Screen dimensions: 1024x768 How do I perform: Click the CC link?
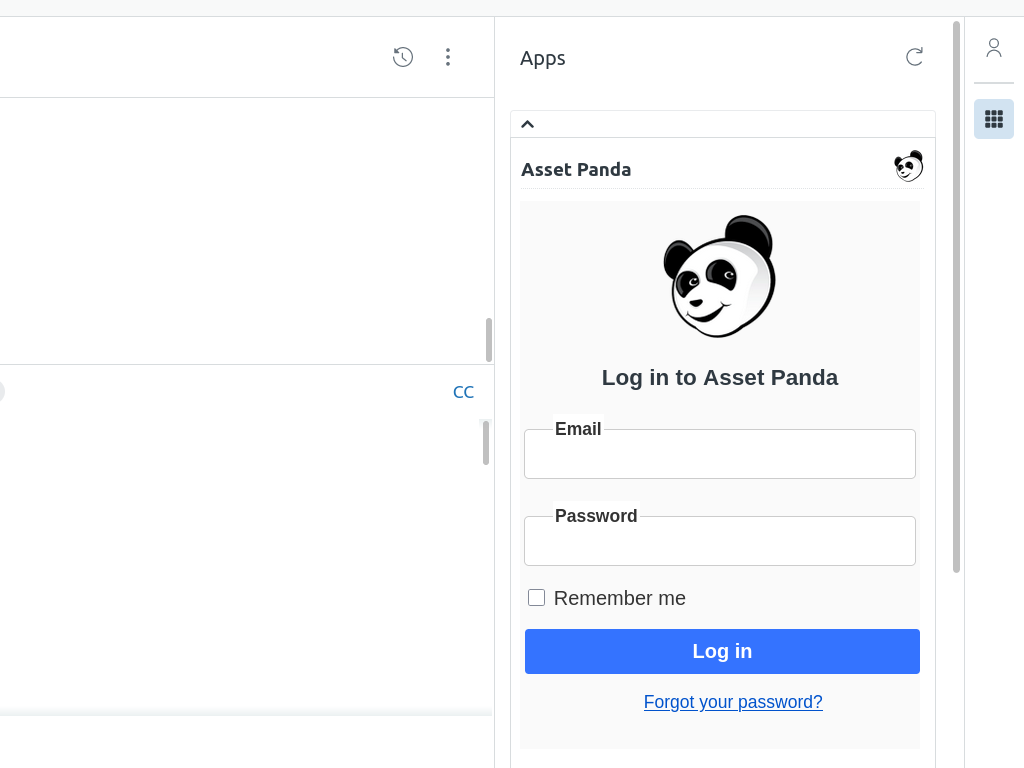[x=463, y=392]
